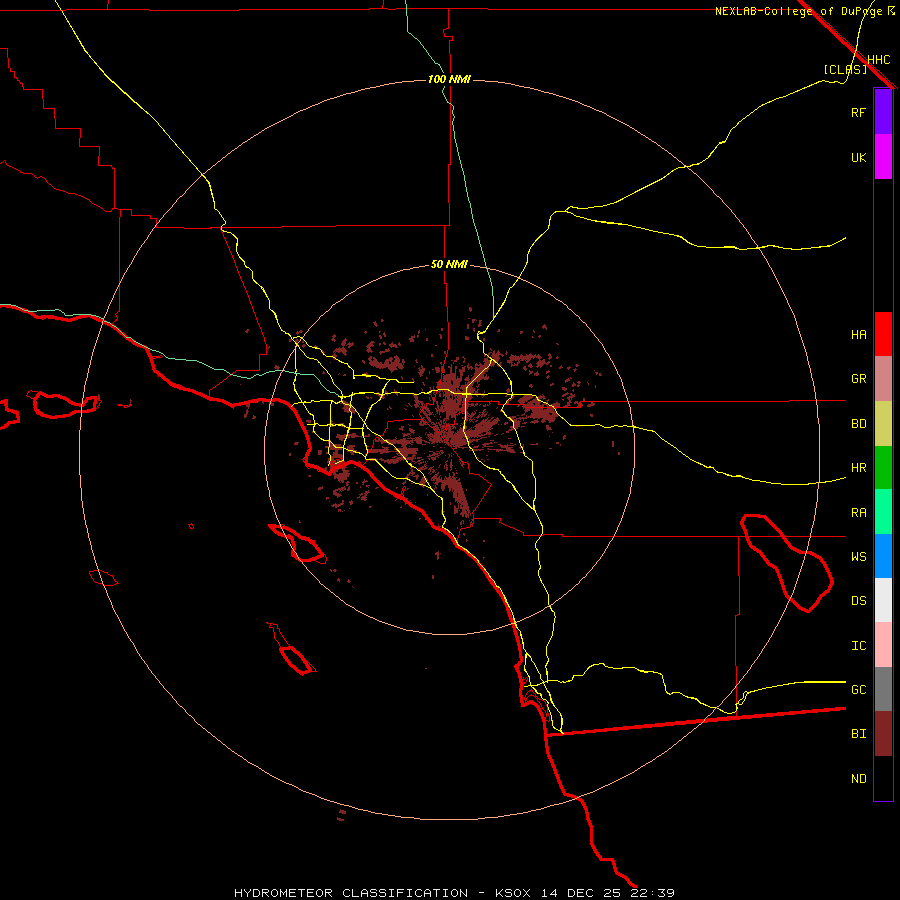Click the GC gray legend swatch
Screen dimensions: 900x900
883,689
